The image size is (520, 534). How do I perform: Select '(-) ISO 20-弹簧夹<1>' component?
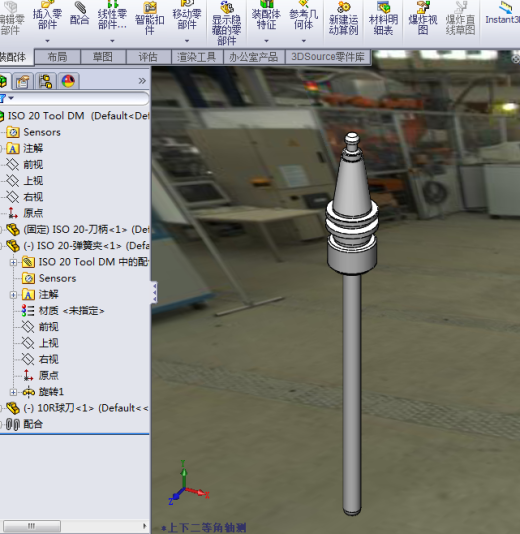pyautogui.click(x=78, y=246)
